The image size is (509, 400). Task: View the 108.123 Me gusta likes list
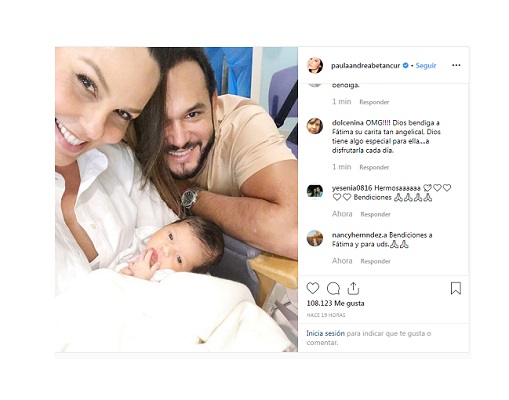335,303
